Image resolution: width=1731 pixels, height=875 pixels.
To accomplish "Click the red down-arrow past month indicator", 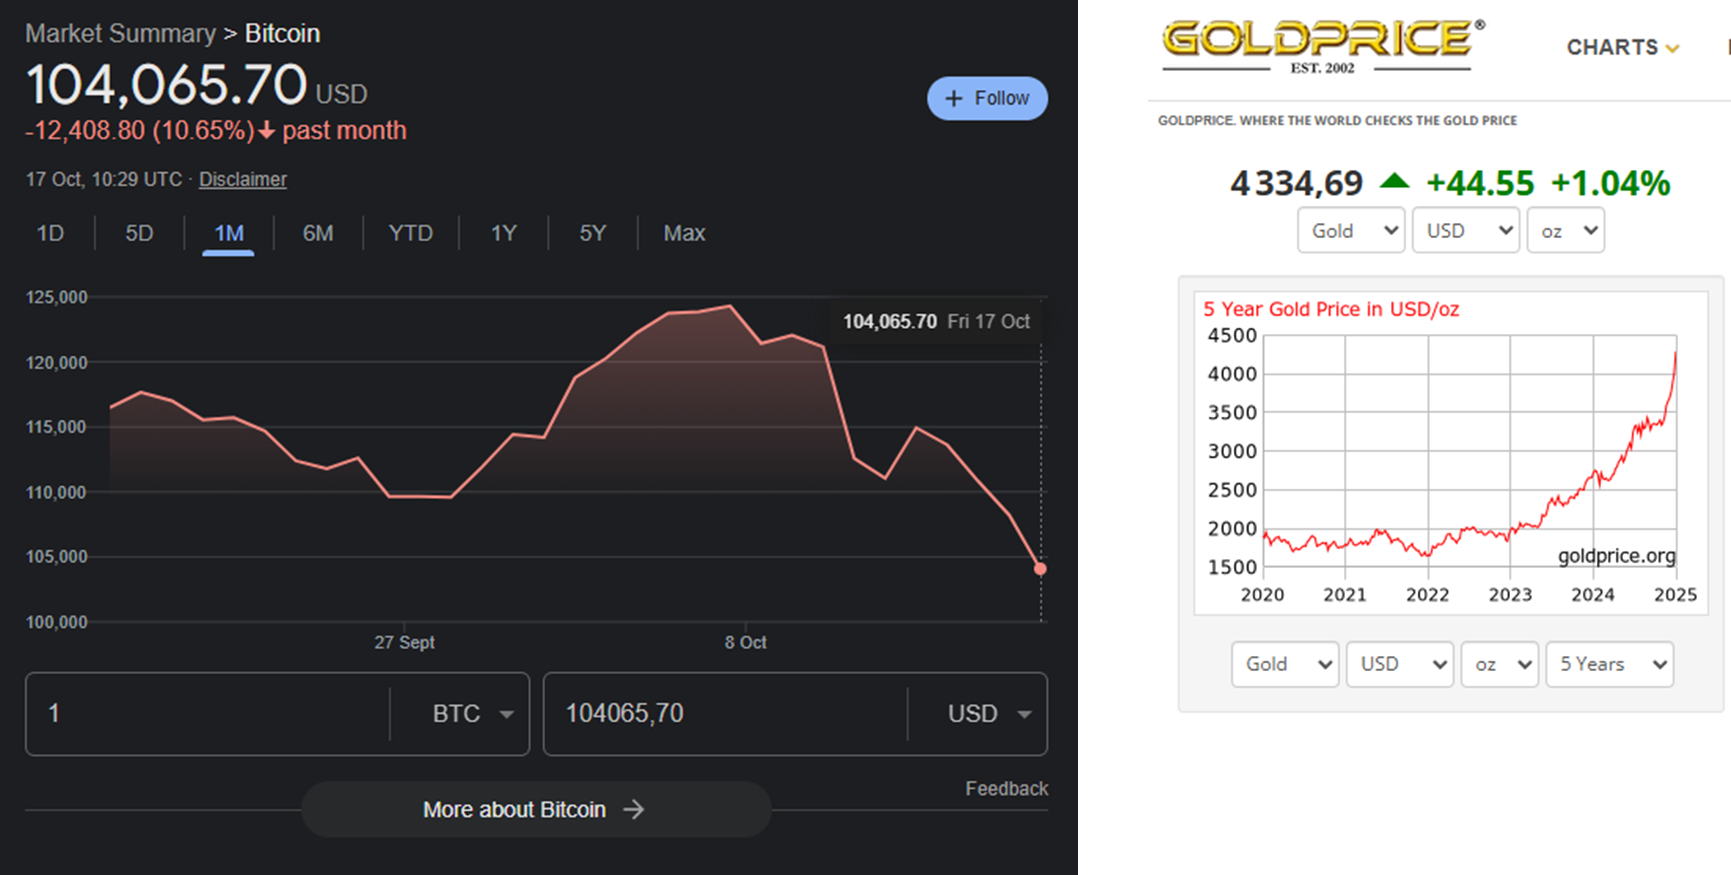I will (x=266, y=131).
